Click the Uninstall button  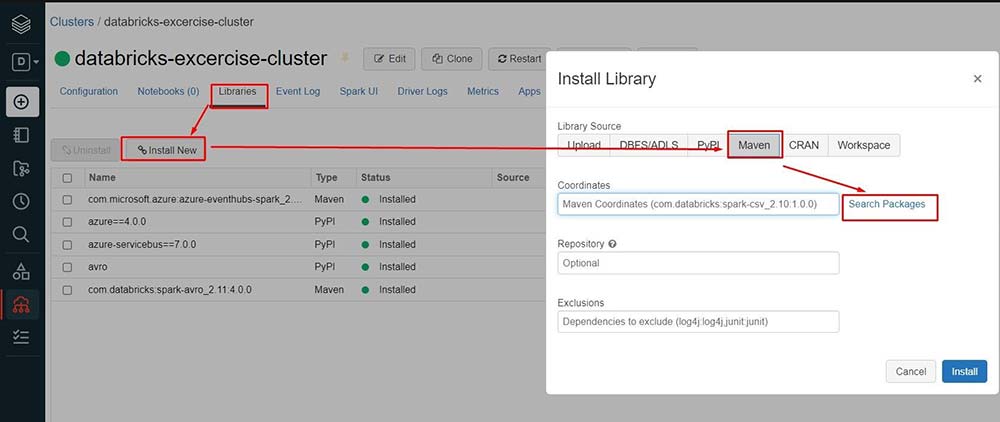[85, 150]
